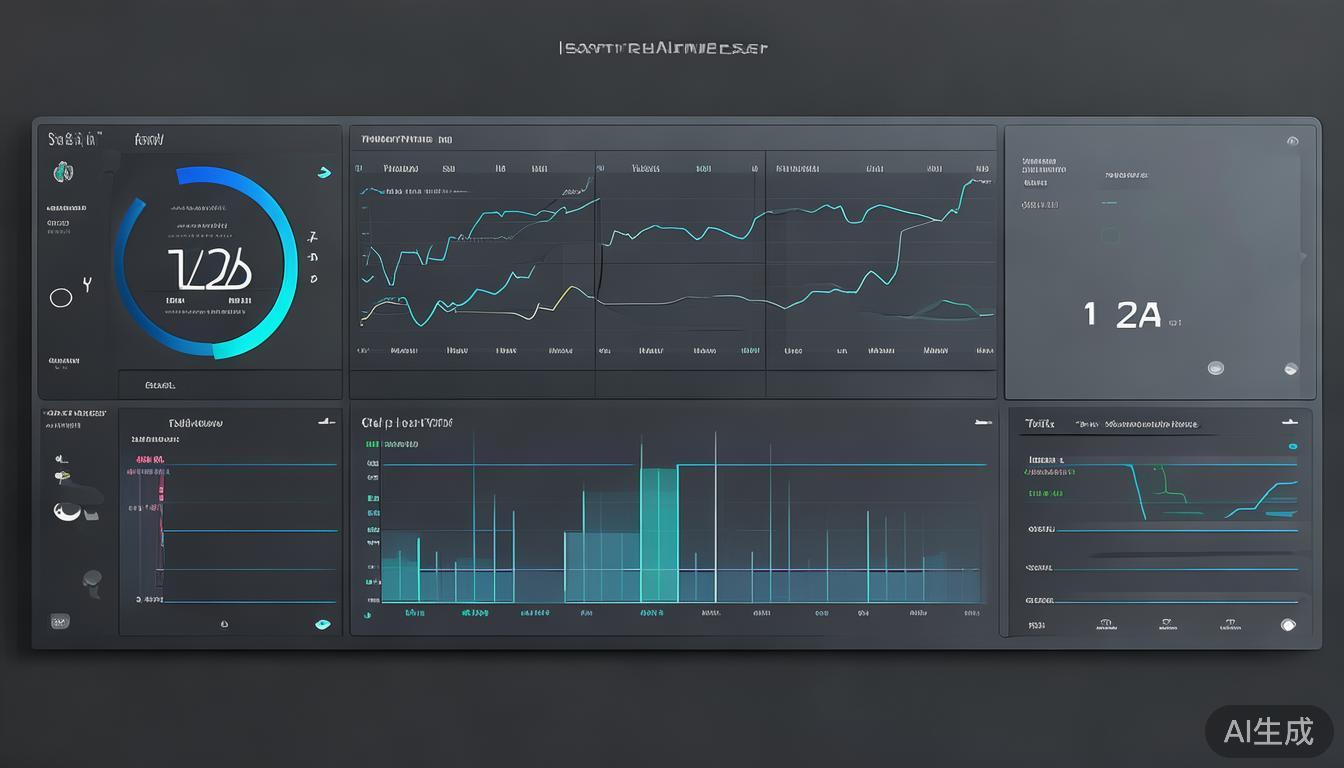Switch to the second tab in top-left panel
Screen dimensions: 1344x768
pos(149,140)
